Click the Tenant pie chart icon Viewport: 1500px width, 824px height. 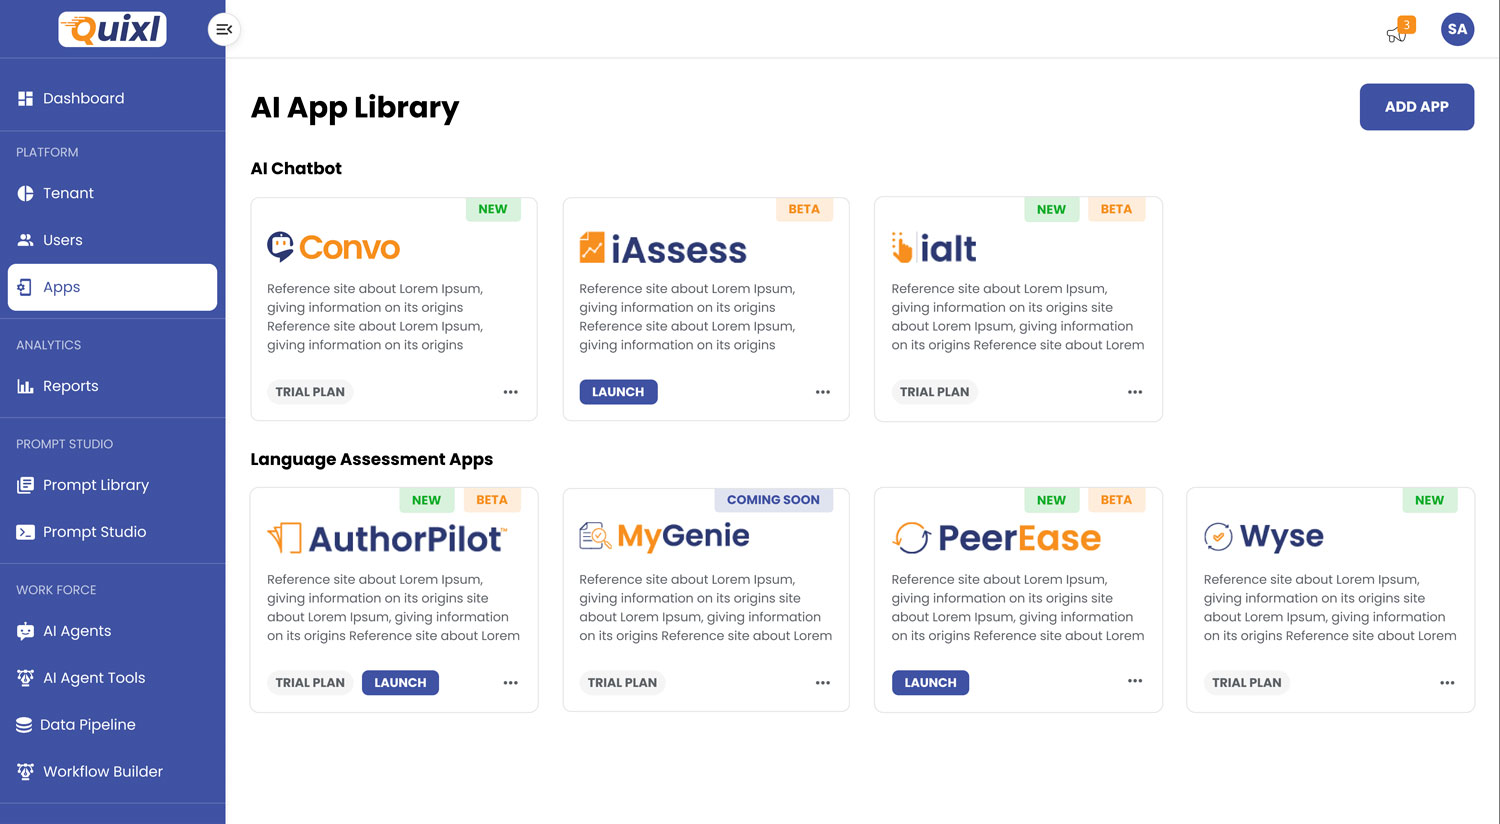[26, 193]
